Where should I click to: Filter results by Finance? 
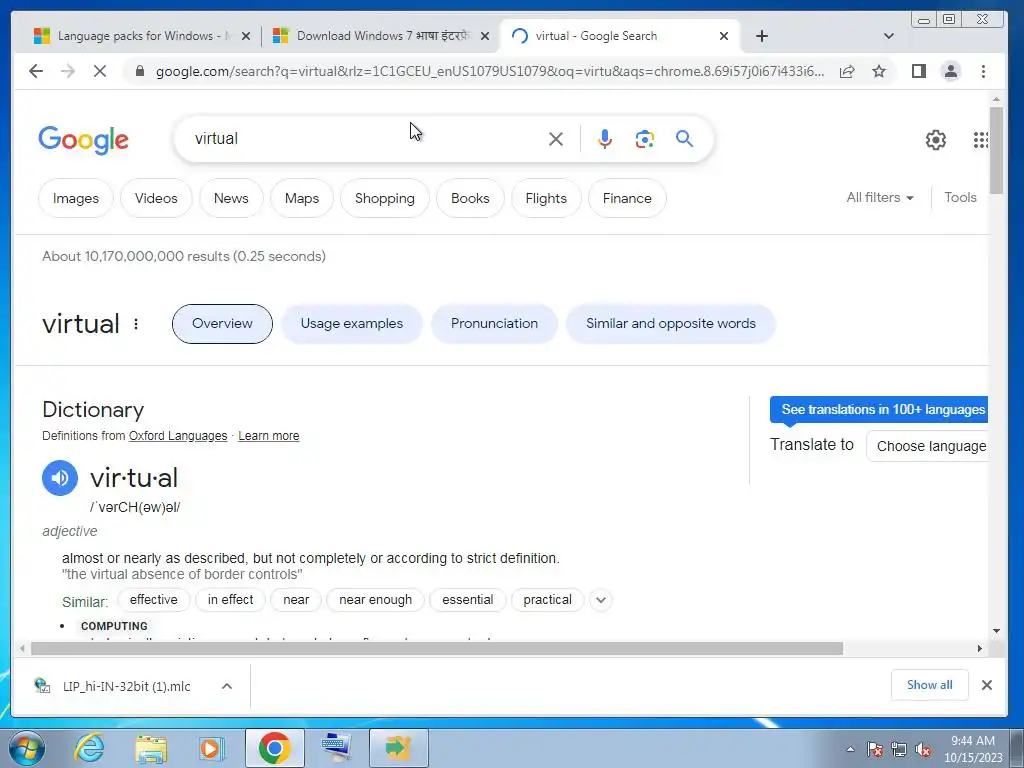[627, 198]
